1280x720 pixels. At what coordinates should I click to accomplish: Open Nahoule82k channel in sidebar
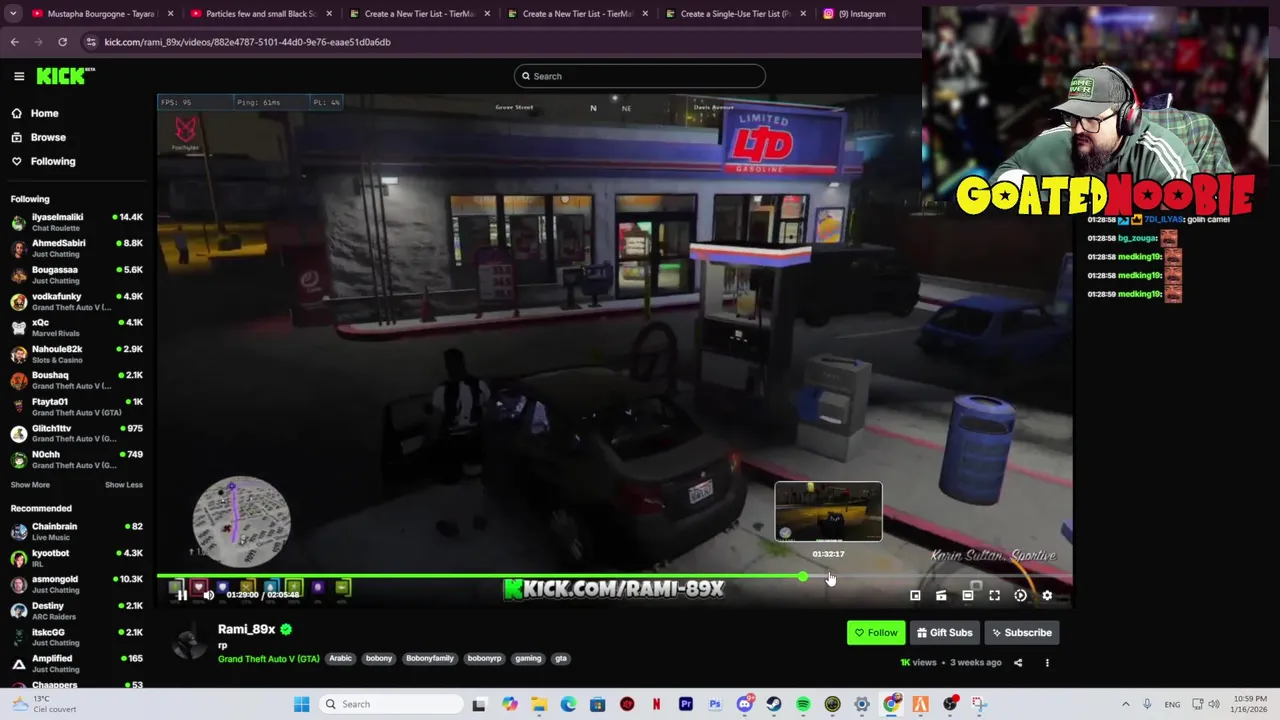[77, 354]
